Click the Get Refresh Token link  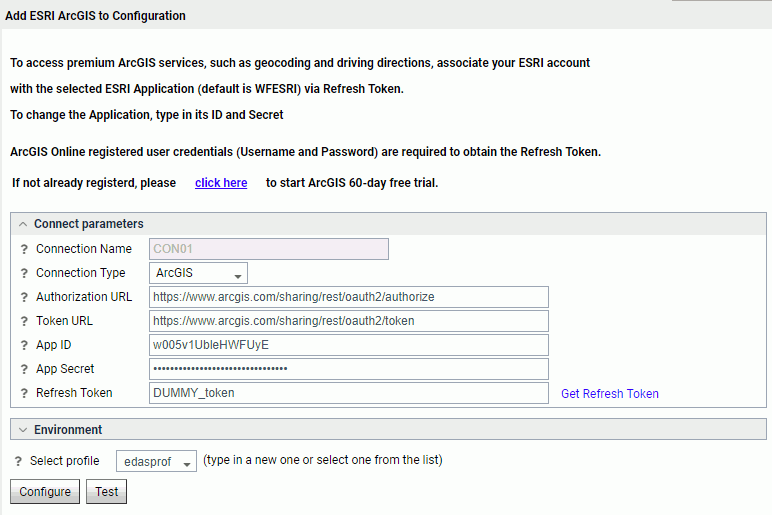coord(610,394)
